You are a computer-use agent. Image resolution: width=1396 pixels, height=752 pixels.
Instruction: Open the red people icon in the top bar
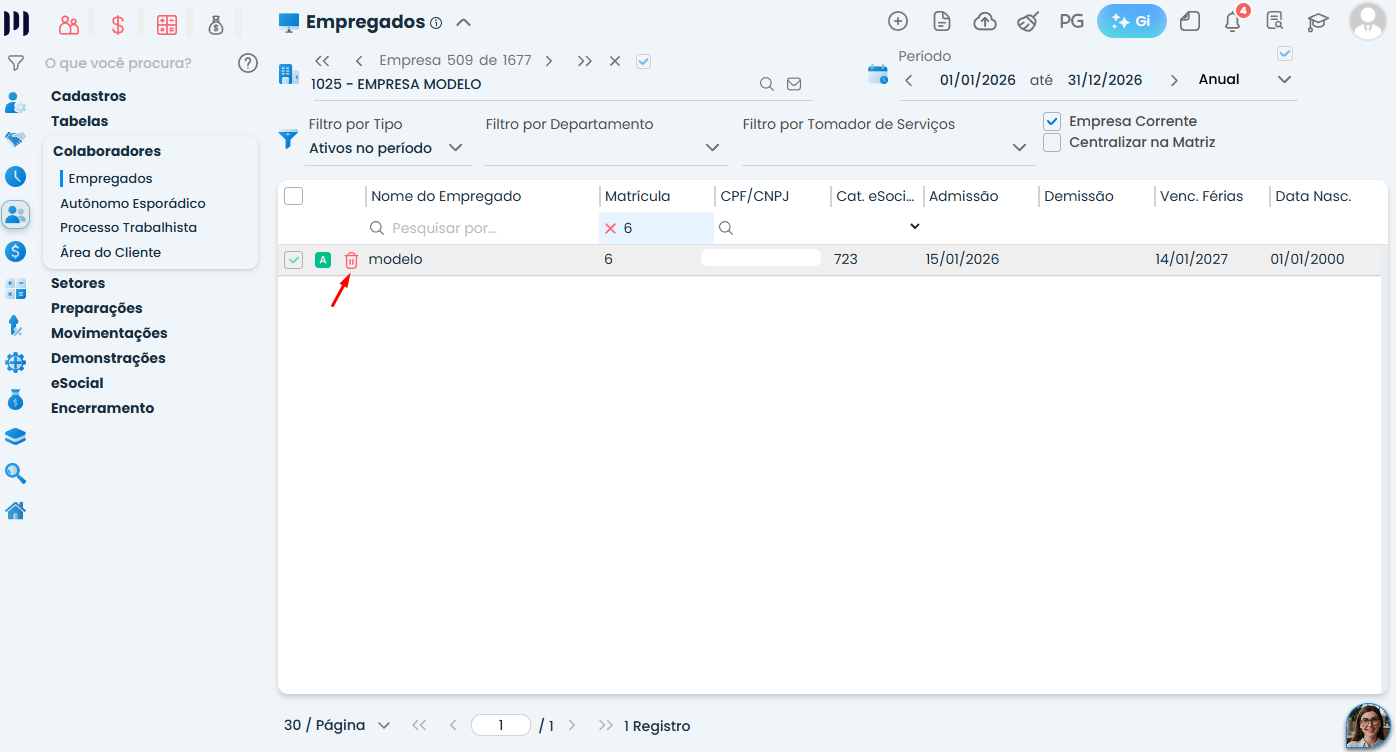pyautogui.click(x=69, y=25)
